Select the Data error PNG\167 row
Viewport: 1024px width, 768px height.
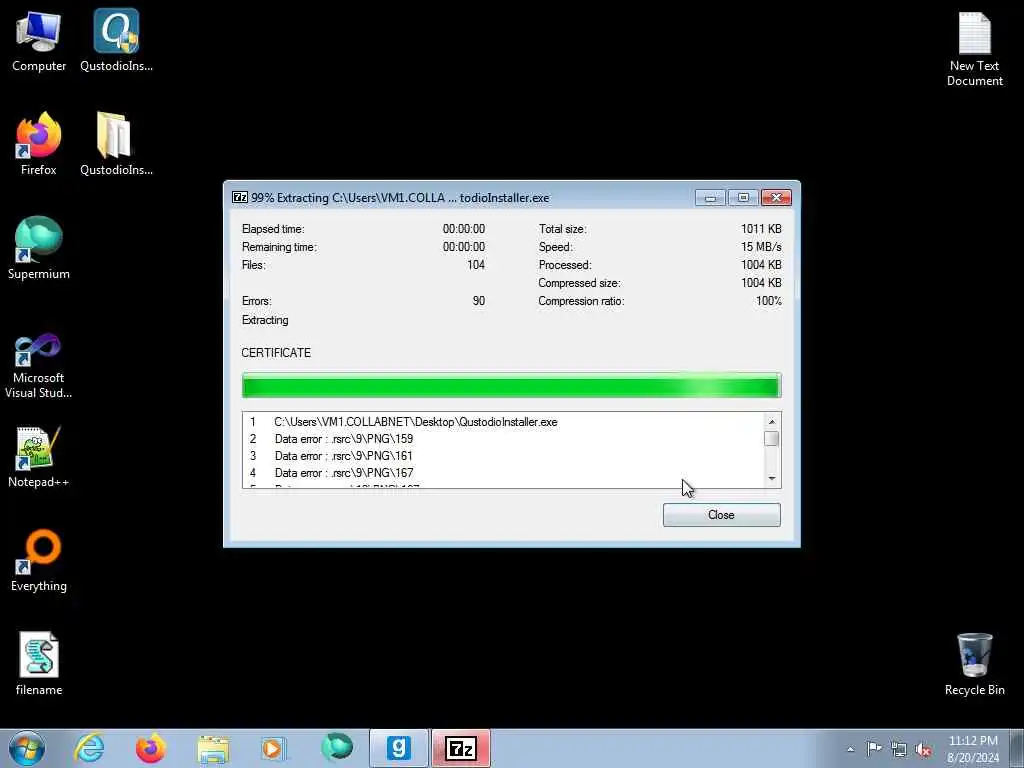(503, 473)
